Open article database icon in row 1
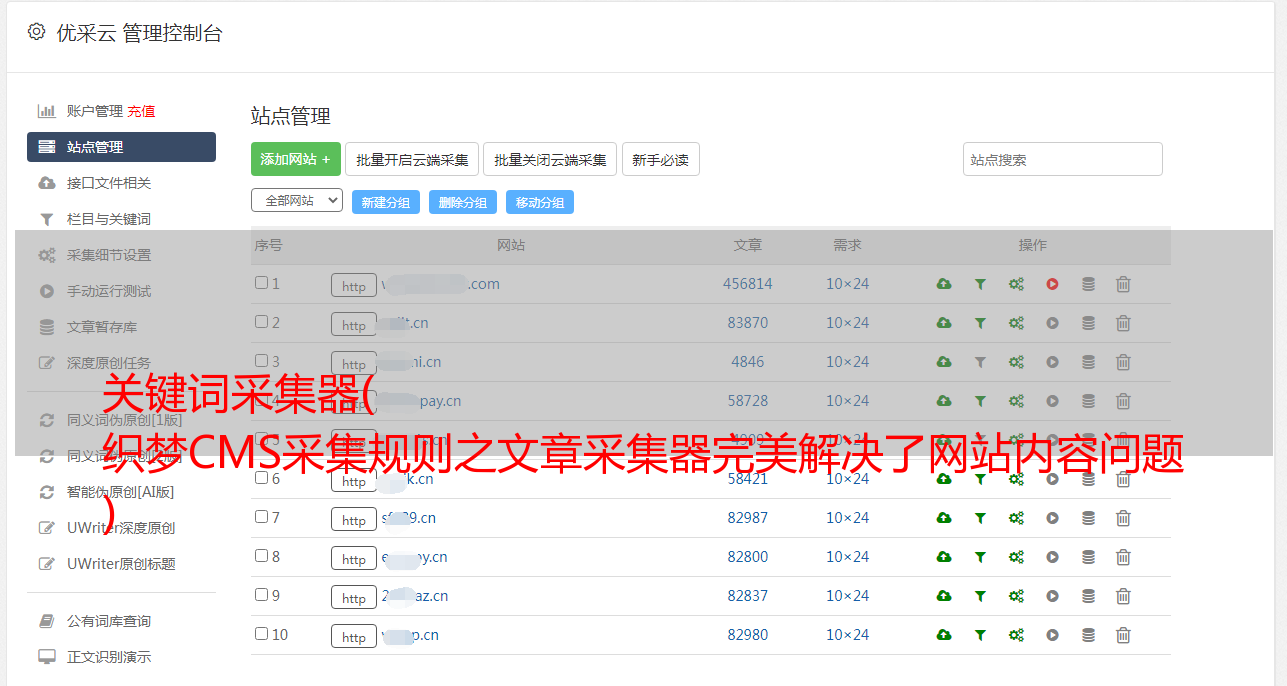1287x686 pixels. (1088, 284)
